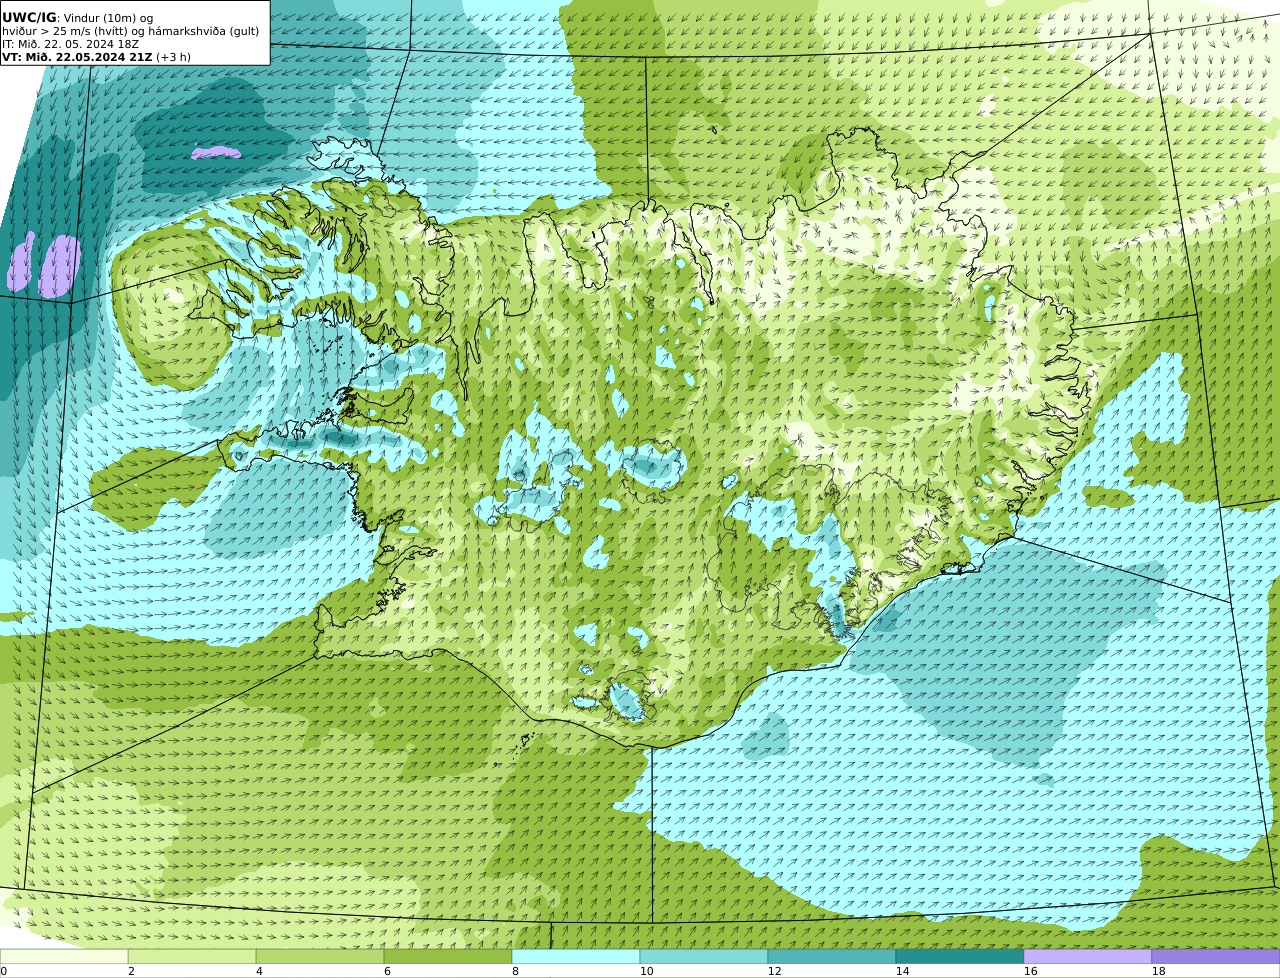Click the 'VT: Mið. 22.05.2024 21Z' line
The height and width of the screenshot is (978, 1280).
click(77, 57)
